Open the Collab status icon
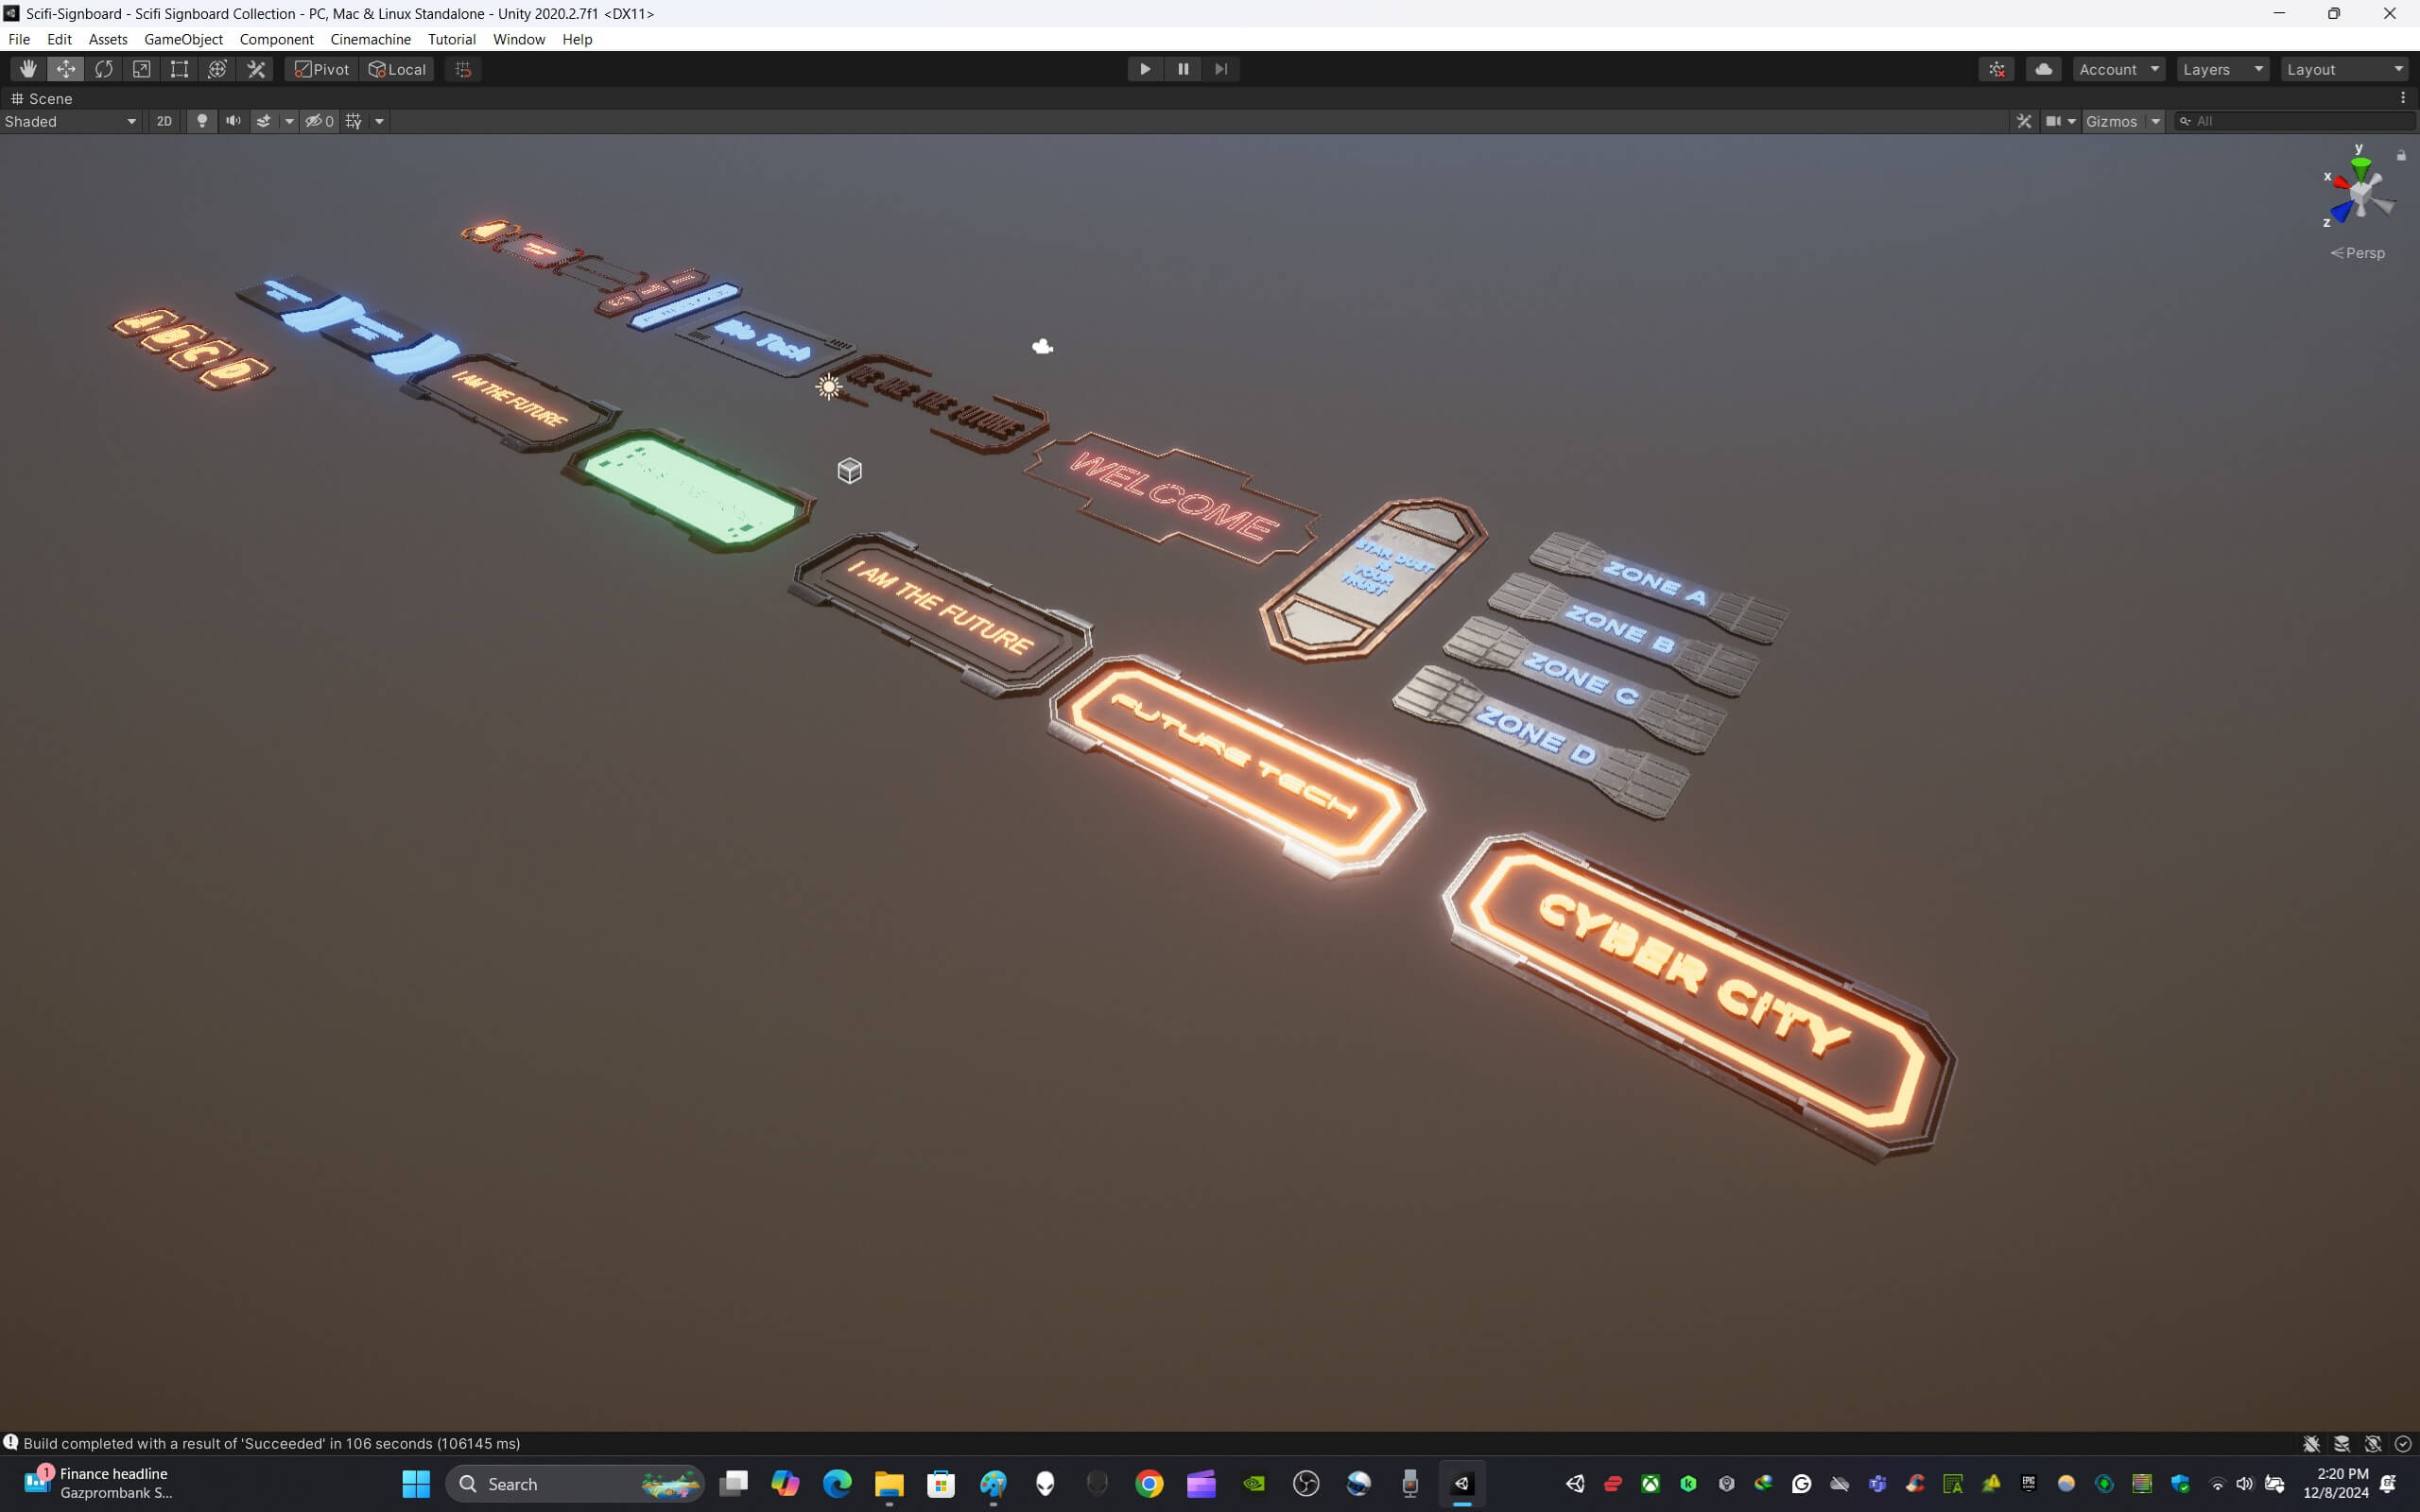Viewport: 2420px width, 1512px height. [1997, 69]
